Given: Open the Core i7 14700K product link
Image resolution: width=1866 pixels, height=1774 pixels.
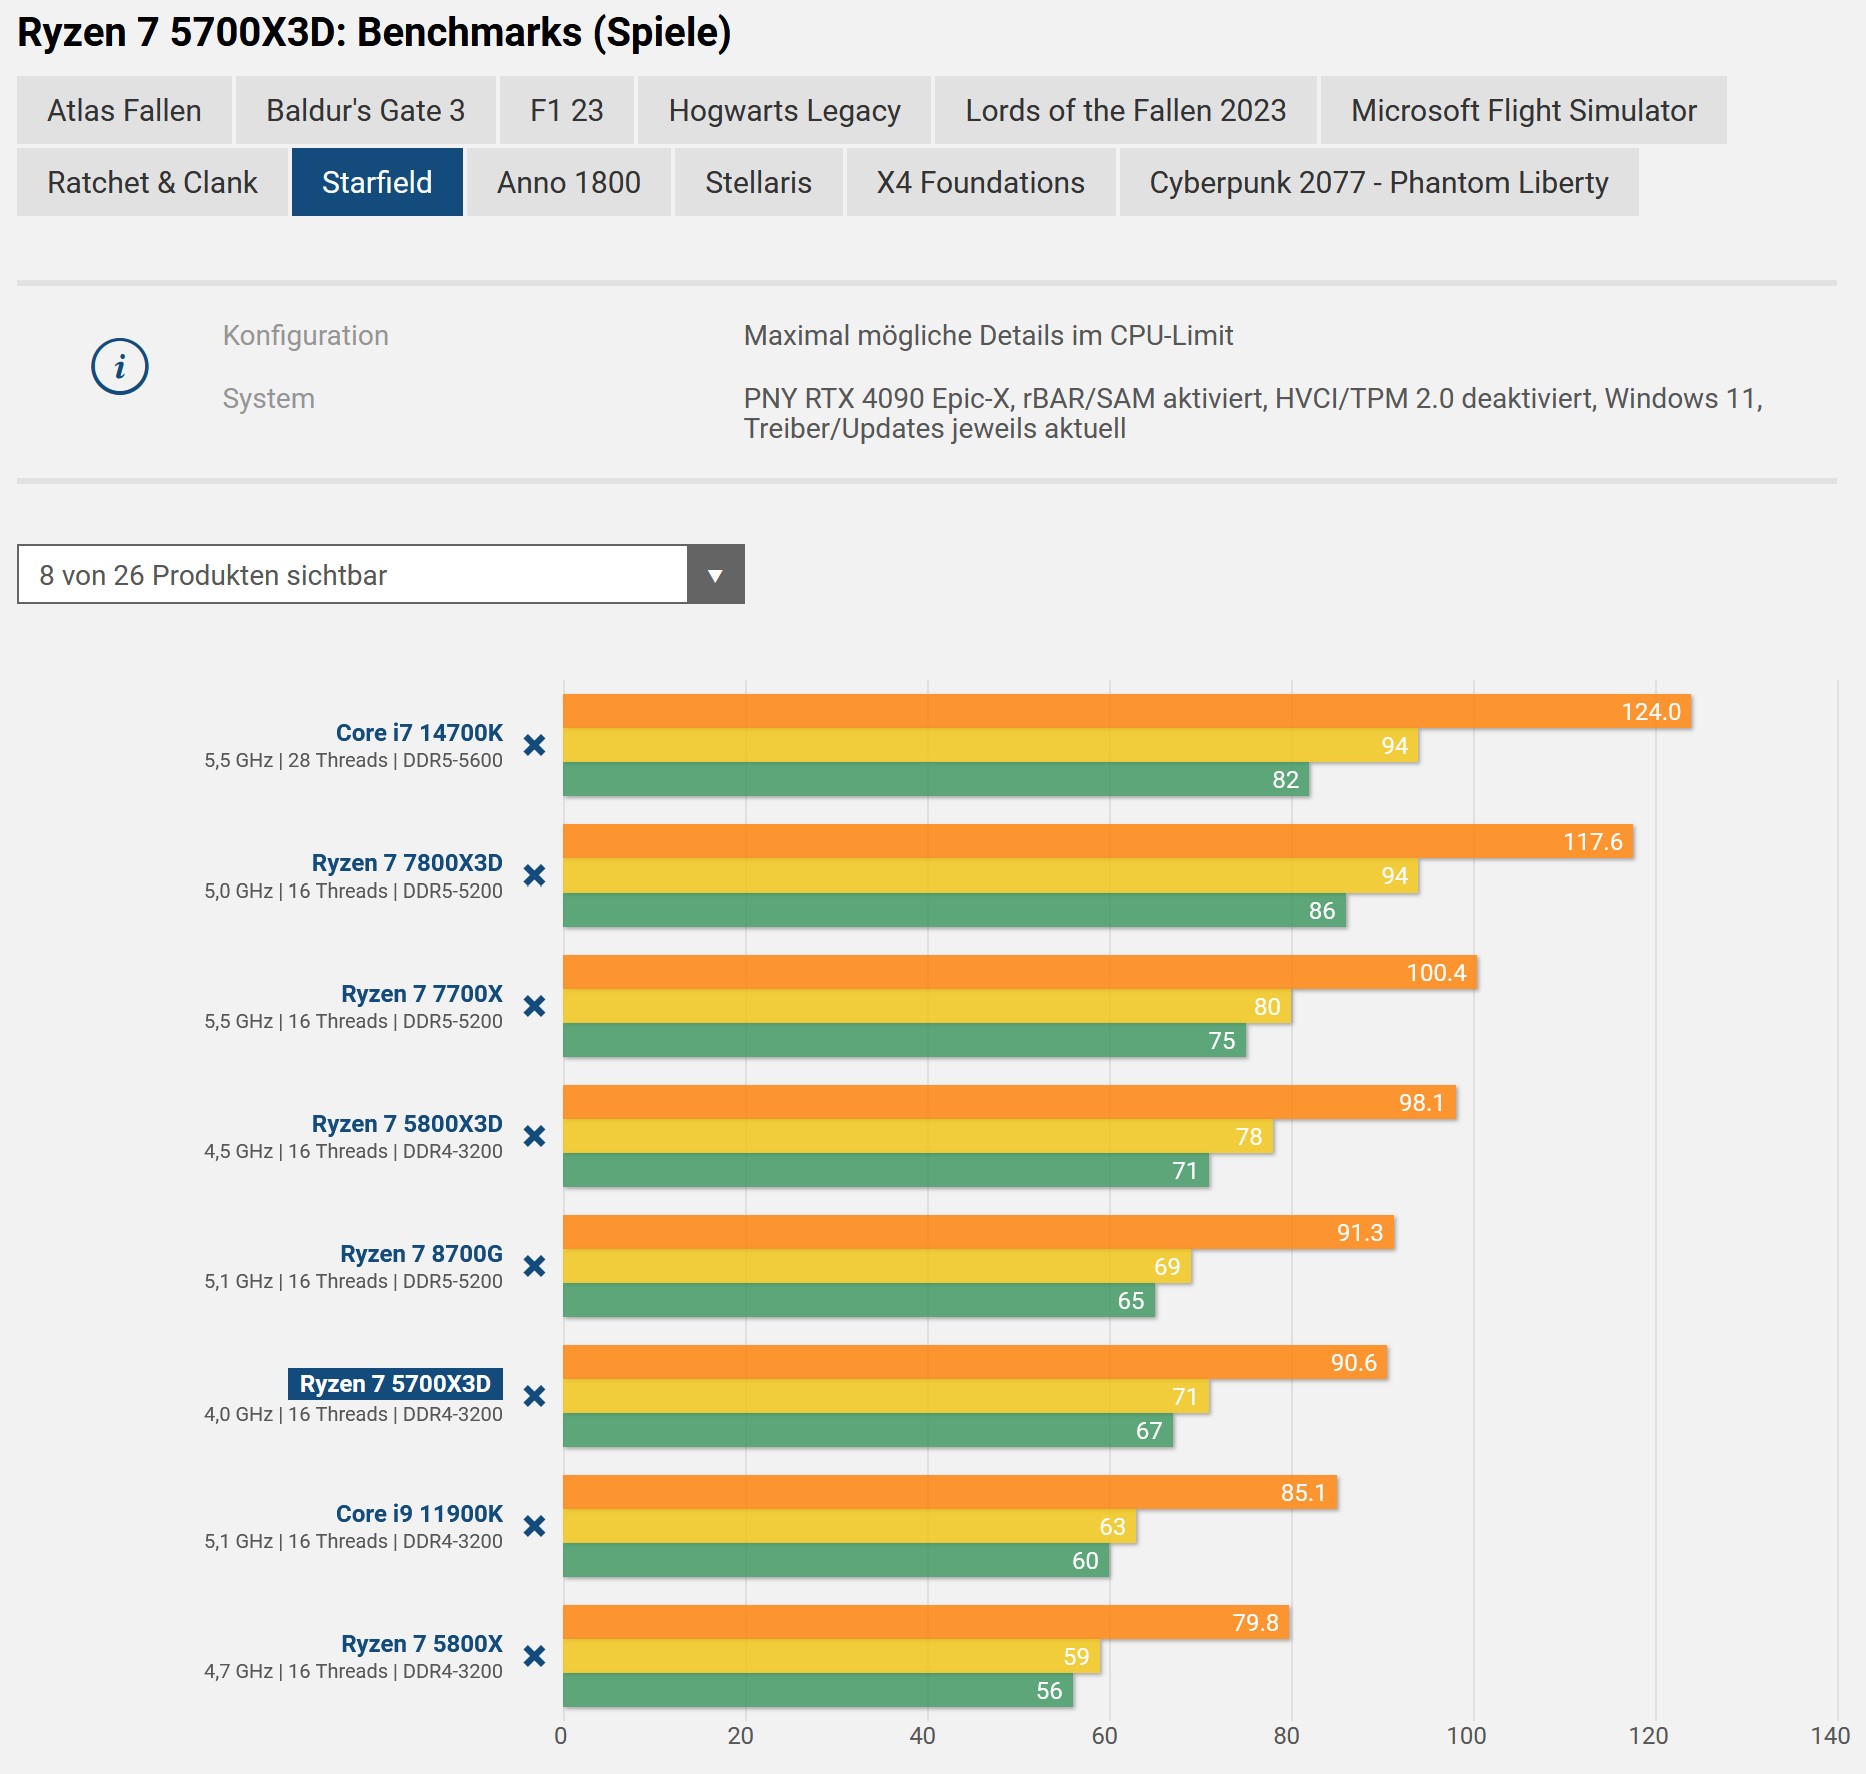Looking at the screenshot, I should point(419,733).
